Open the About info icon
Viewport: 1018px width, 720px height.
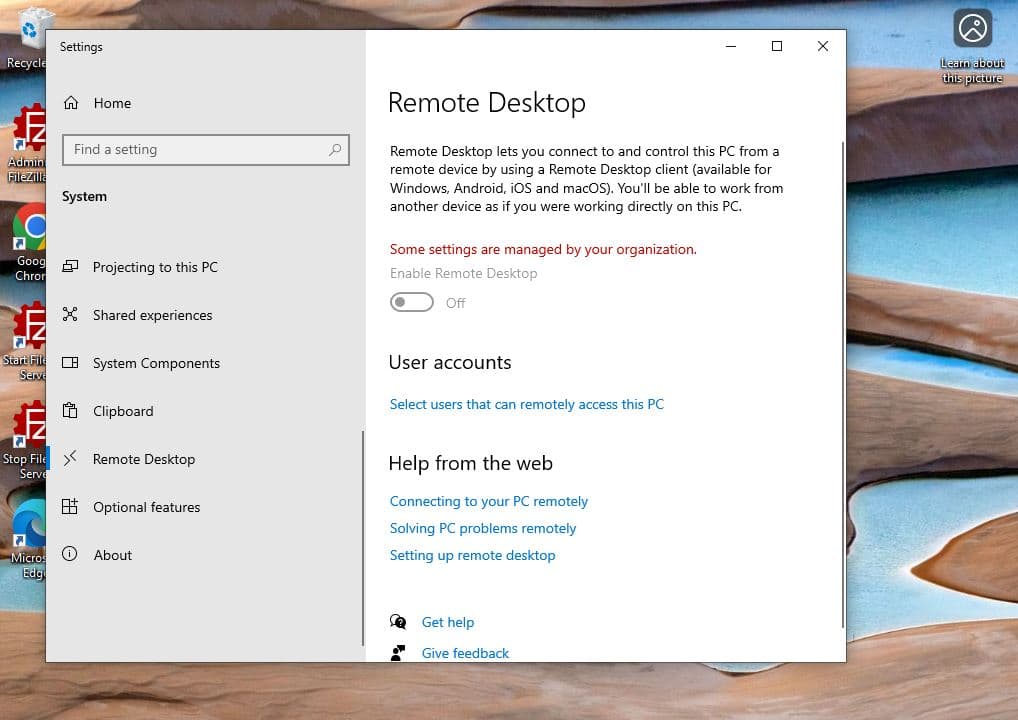pyautogui.click(x=70, y=555)
